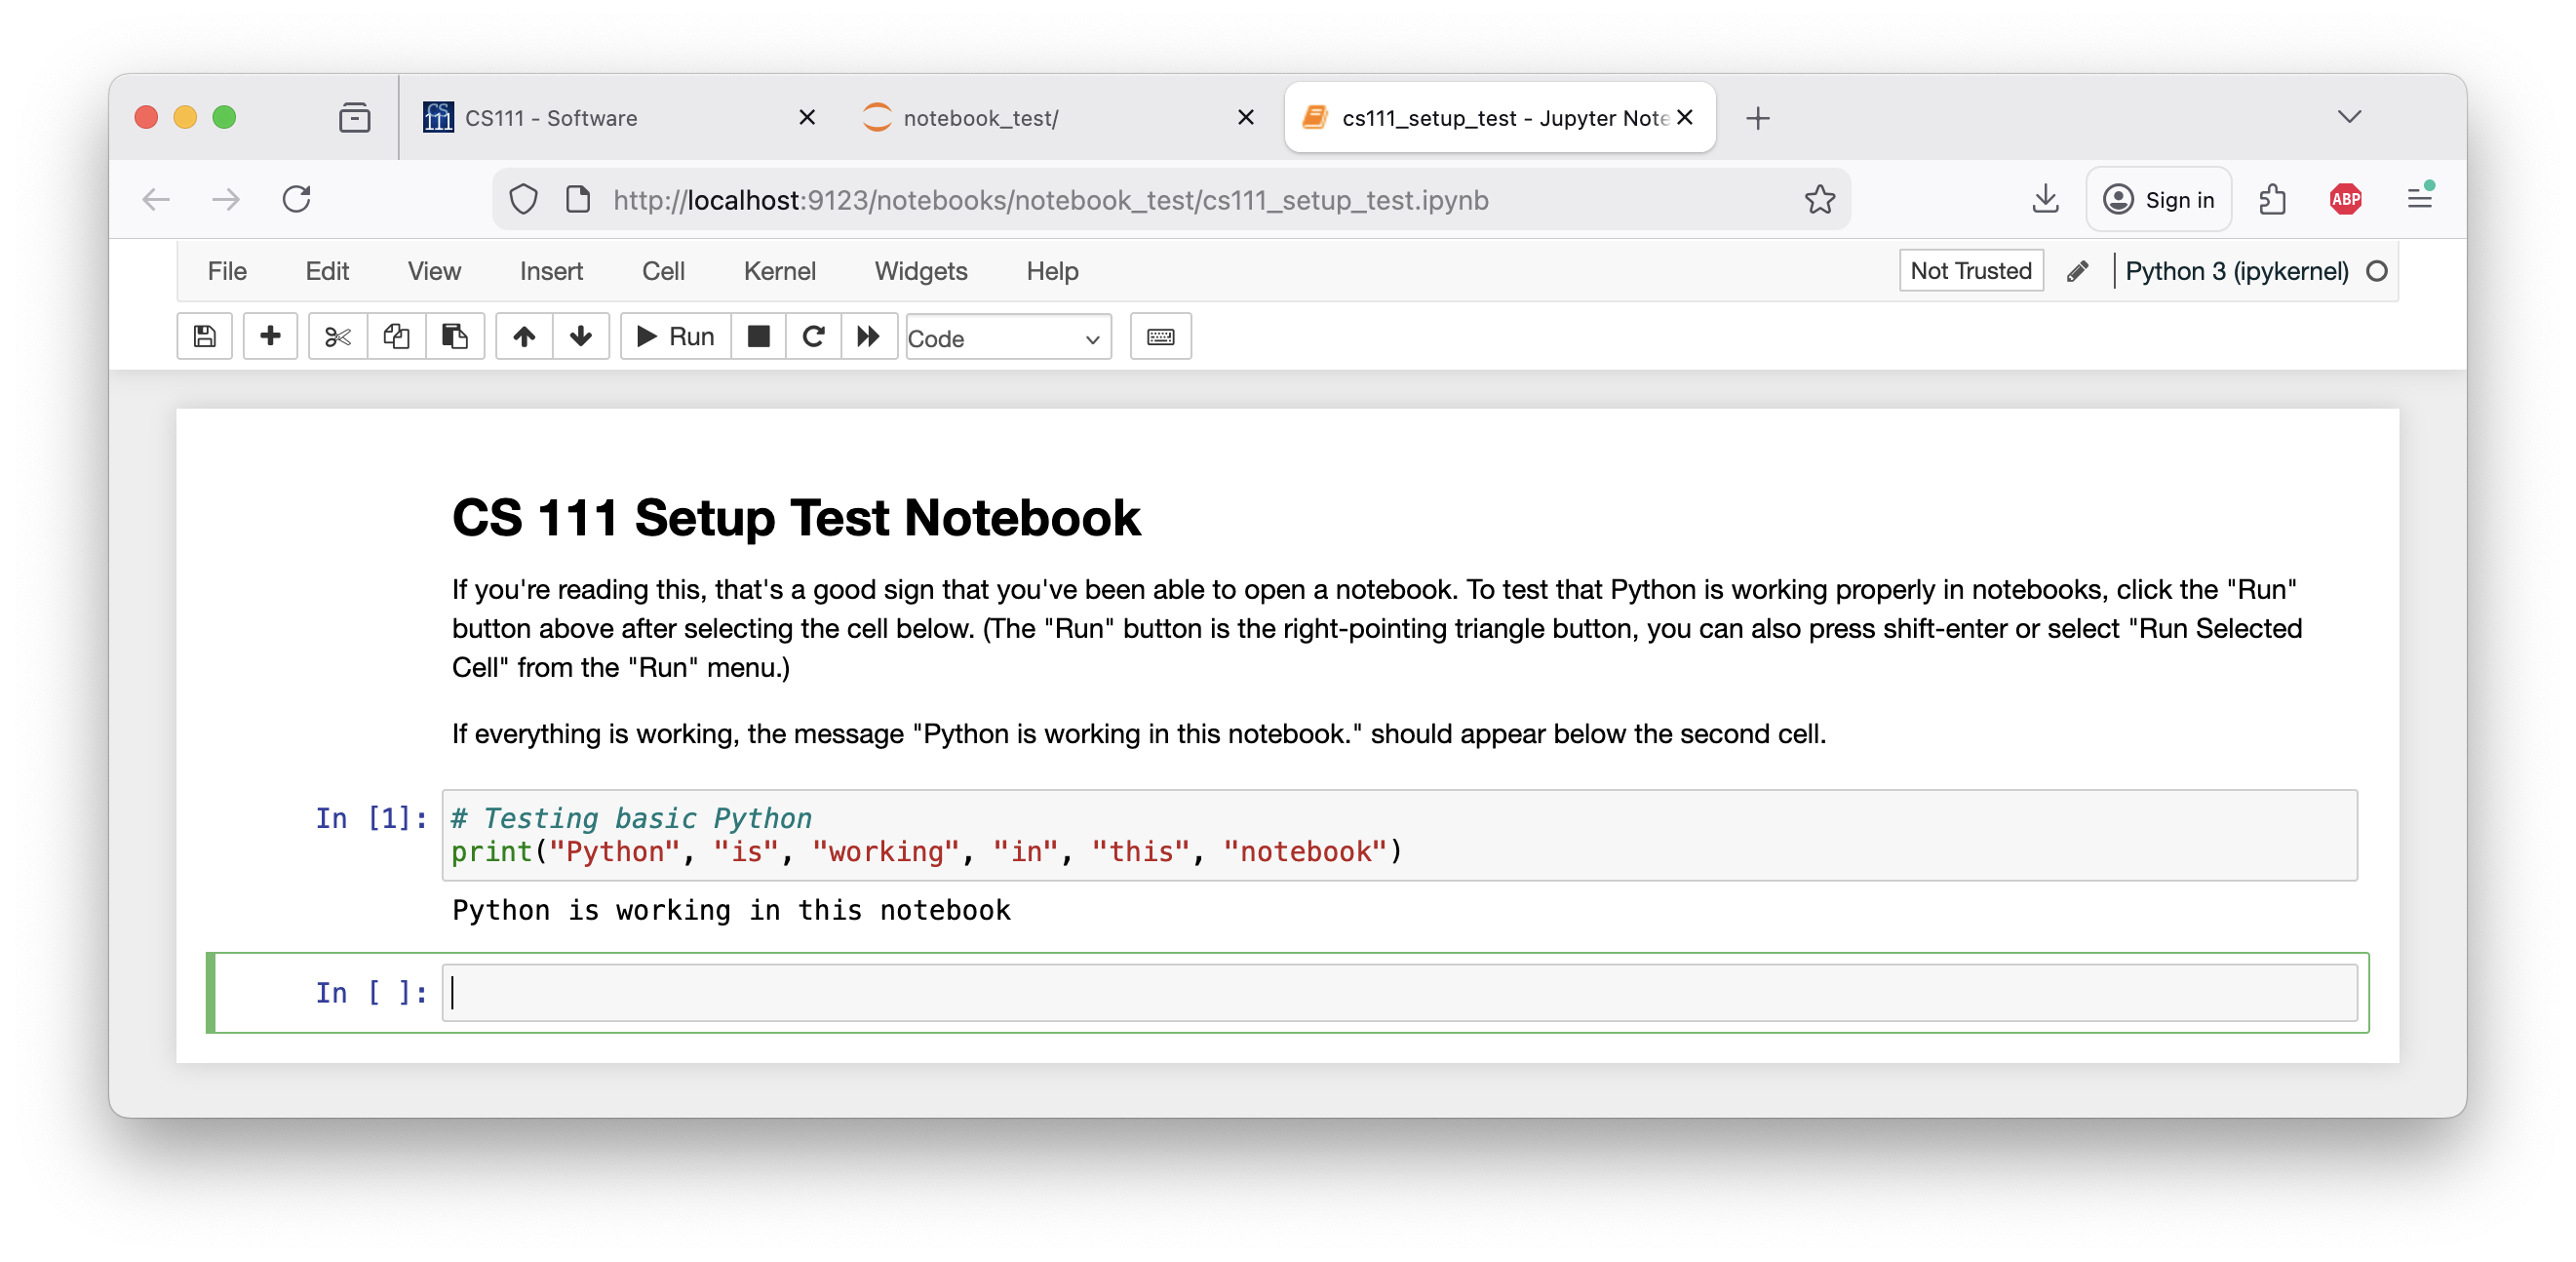The image size is (2576, 1262).
Task: Paste cells below with the paste icon
Action: [x=456, y=337]
